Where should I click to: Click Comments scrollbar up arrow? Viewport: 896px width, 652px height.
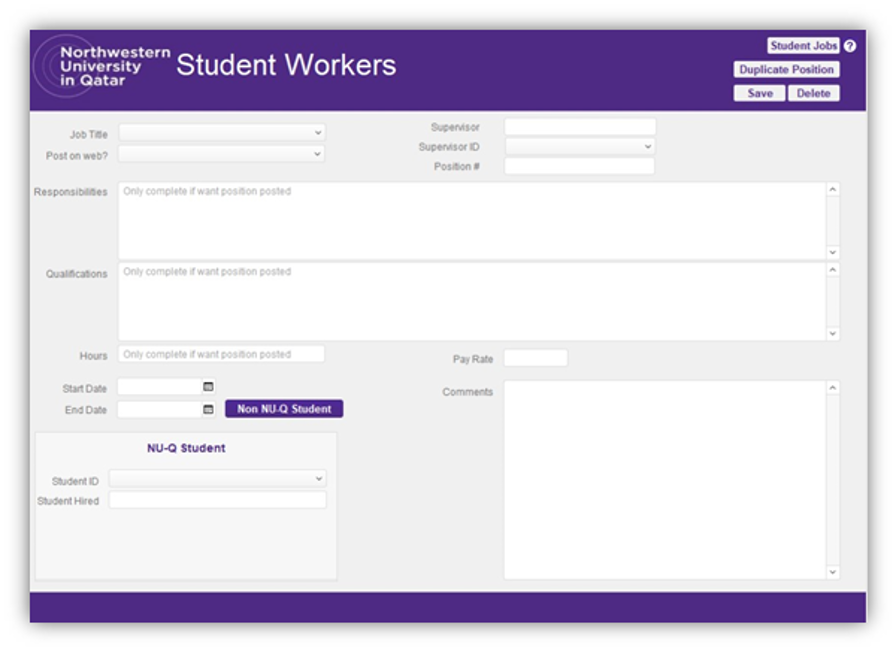pyautogui.click(x=833, y=388)
